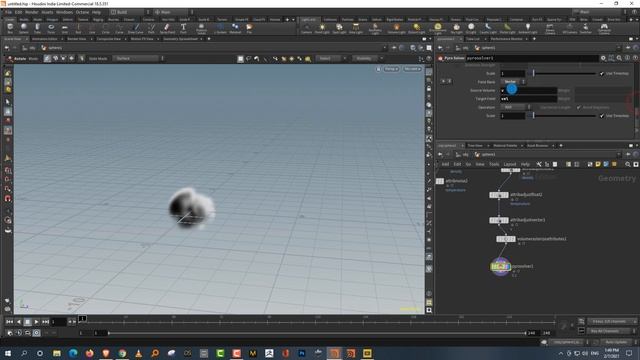Click the parameter pane search icon
This screenshot has height=360, width=640.
[619, 58]
